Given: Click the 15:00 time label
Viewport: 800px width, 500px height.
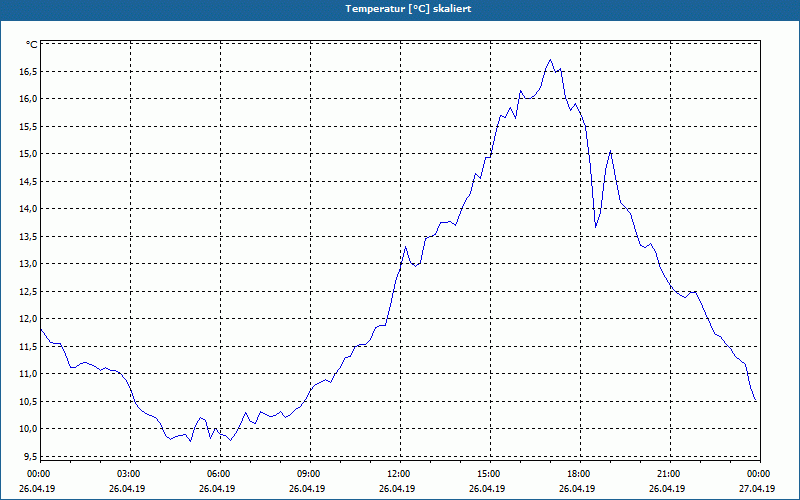Looking at the screenshot, I should click(490, 474).
